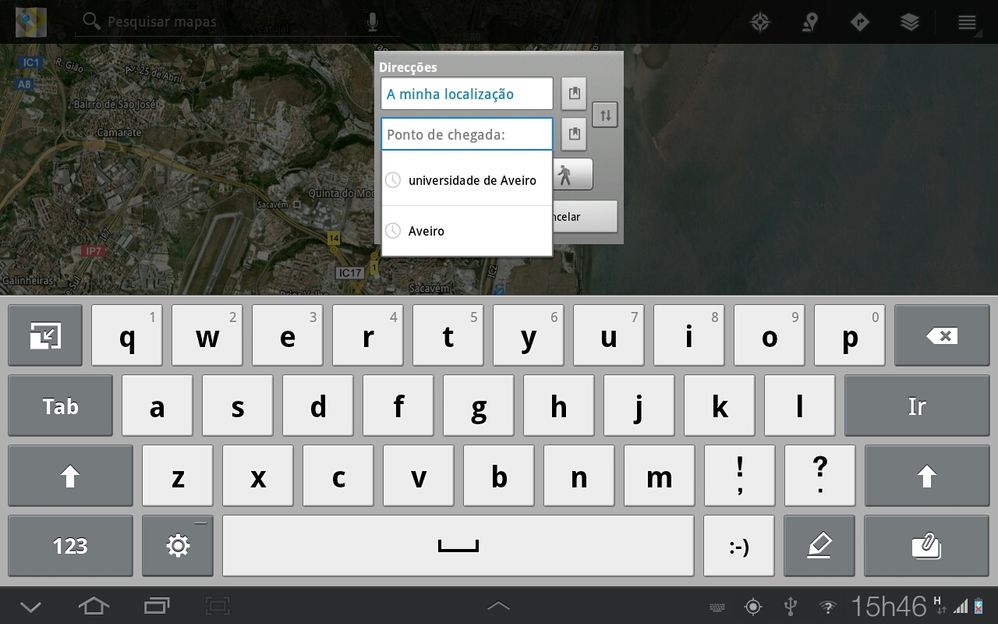Open keyboard settings gear key
998x624 pixels.
point(178,546)
